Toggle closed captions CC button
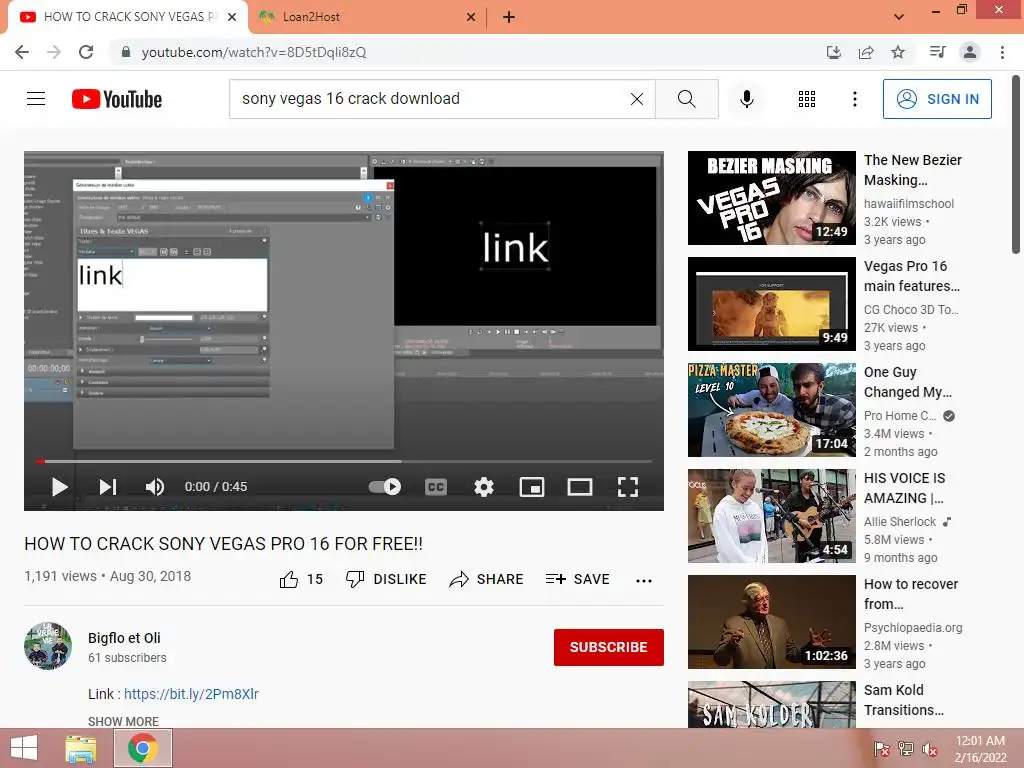The width and height of the screenshot is (1024, 768). click(436, 487)
